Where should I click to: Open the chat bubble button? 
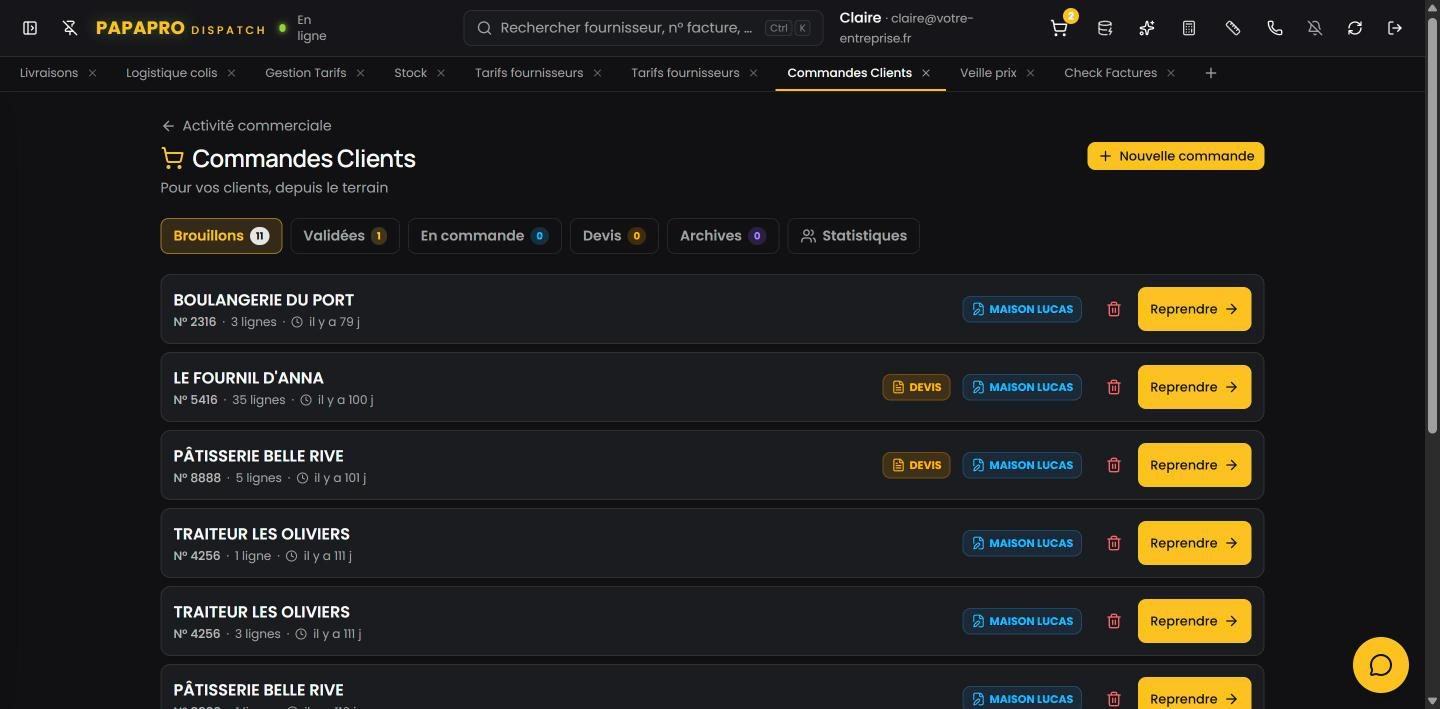[x=1381, y=665]
